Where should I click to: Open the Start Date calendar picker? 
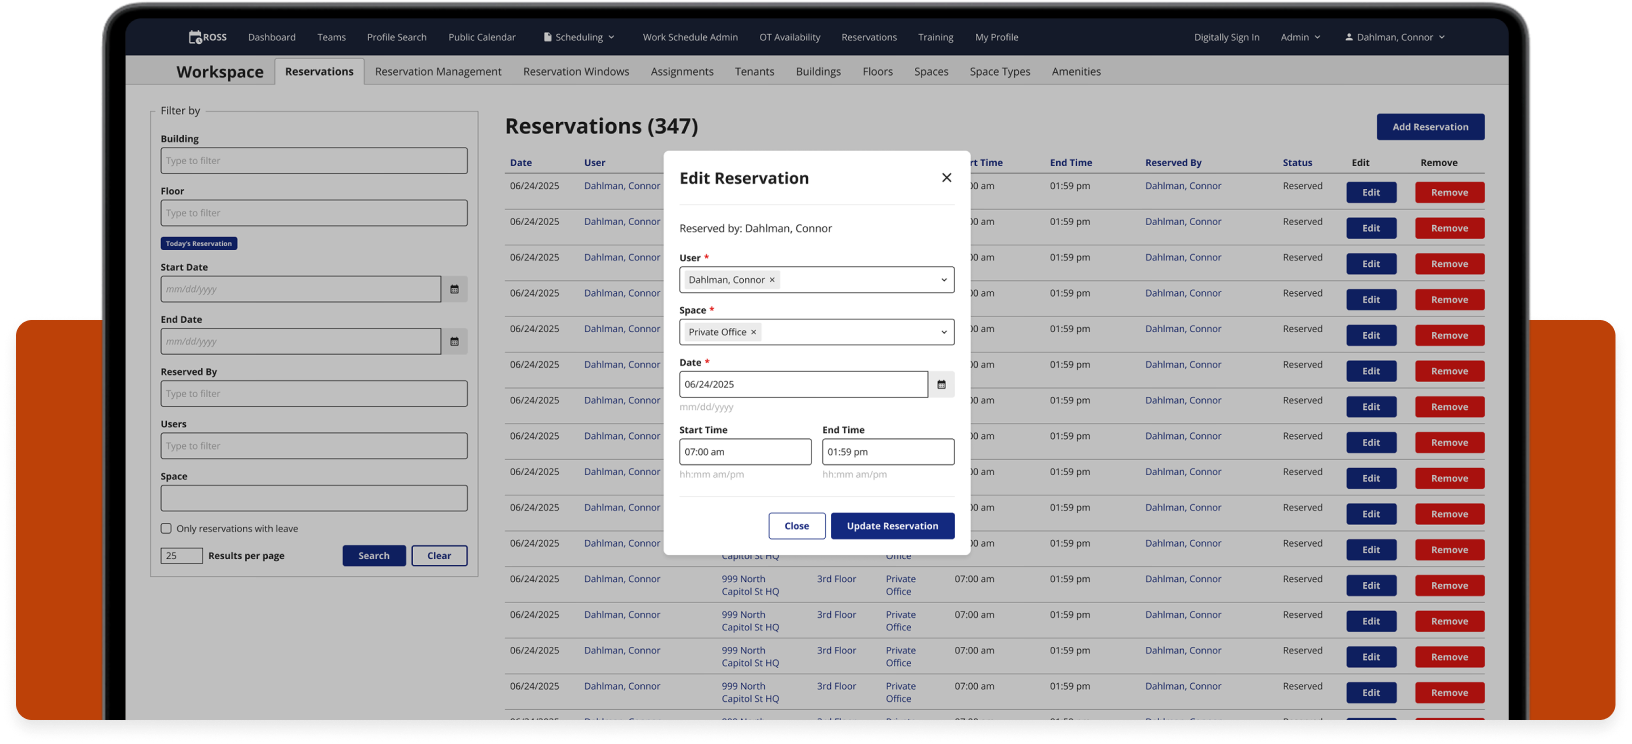(x=454, y=289)
